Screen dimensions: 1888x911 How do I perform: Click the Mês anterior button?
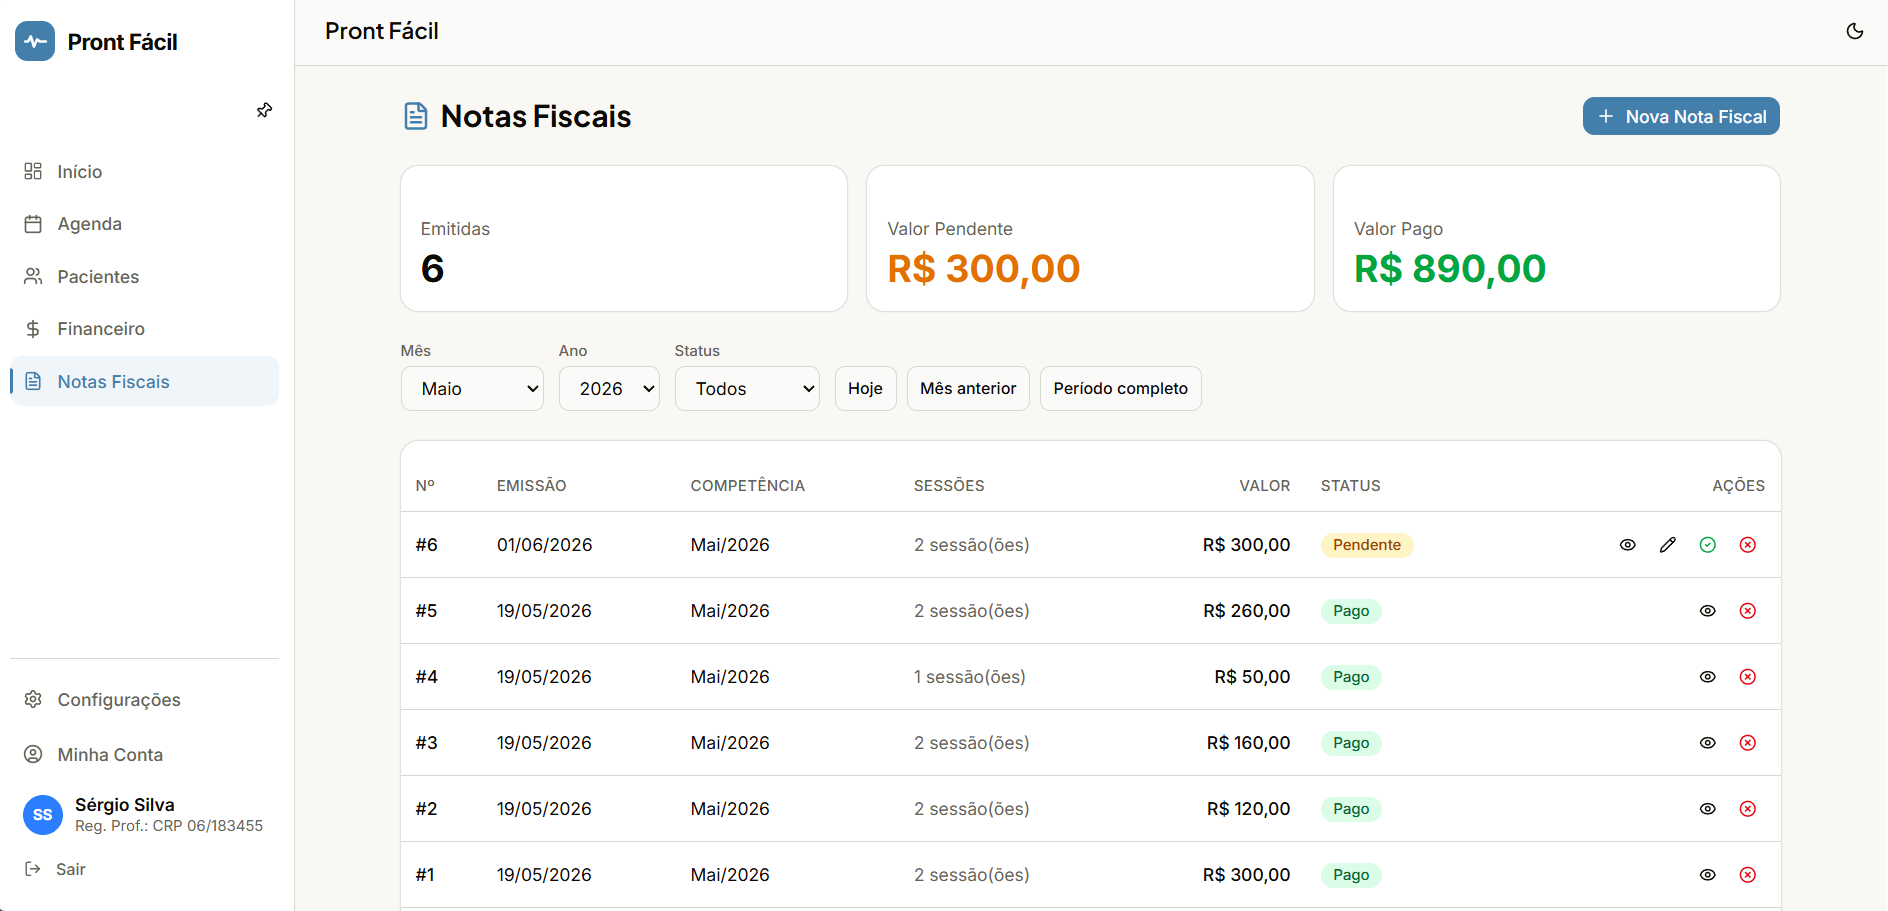968,389
